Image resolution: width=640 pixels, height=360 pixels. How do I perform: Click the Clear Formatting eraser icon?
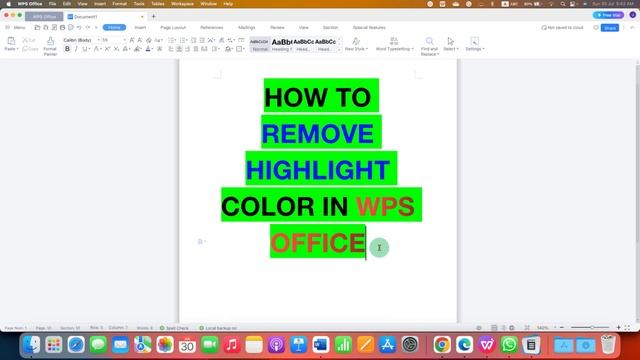(x=149, y=40)
